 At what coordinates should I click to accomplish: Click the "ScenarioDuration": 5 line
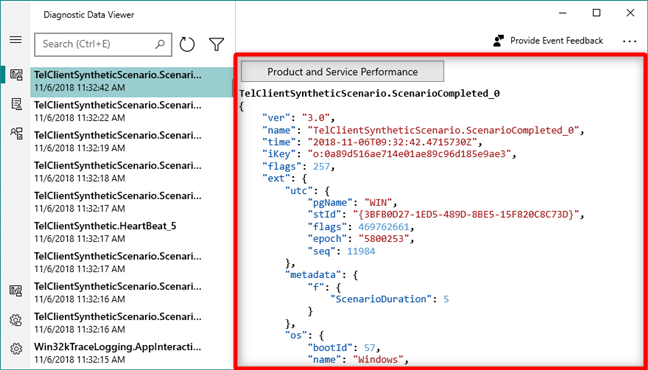(389, 299)
